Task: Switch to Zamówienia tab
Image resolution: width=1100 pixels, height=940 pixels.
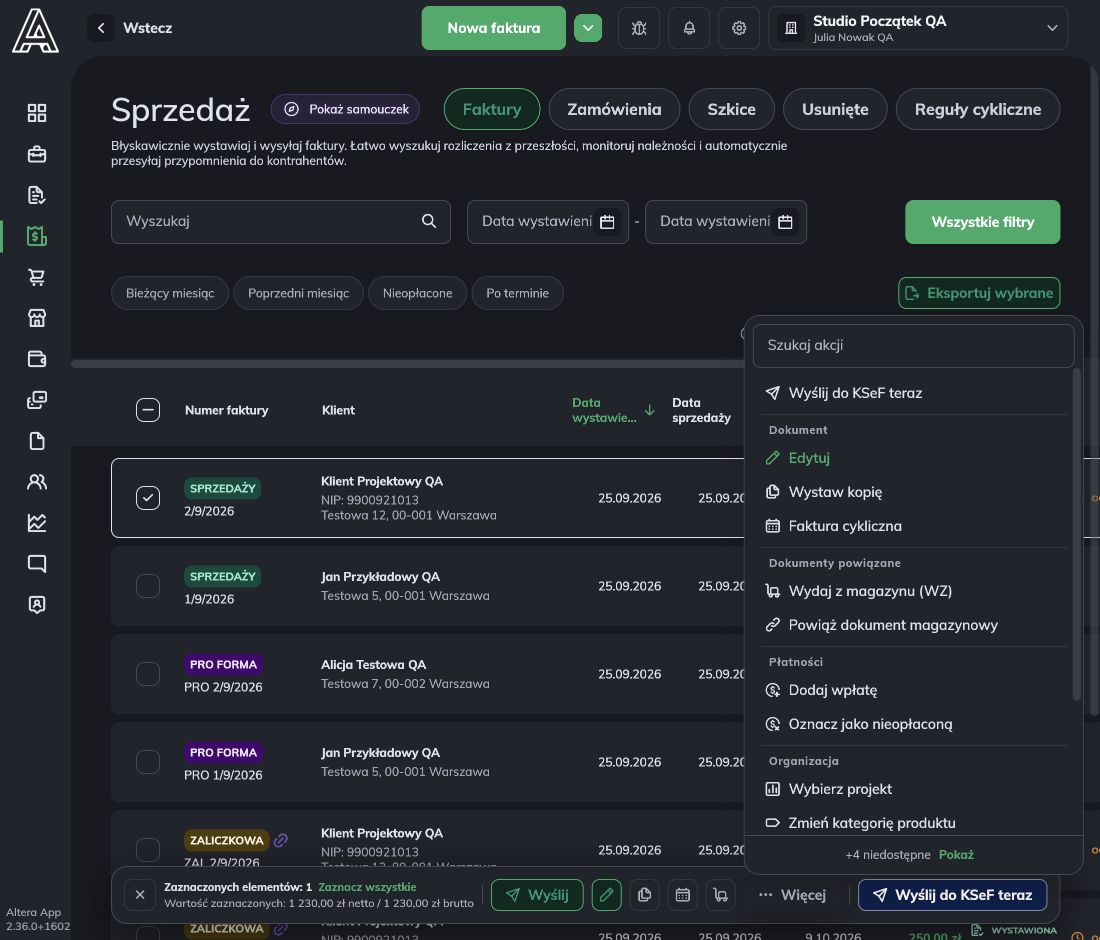Action: (614, 109)
